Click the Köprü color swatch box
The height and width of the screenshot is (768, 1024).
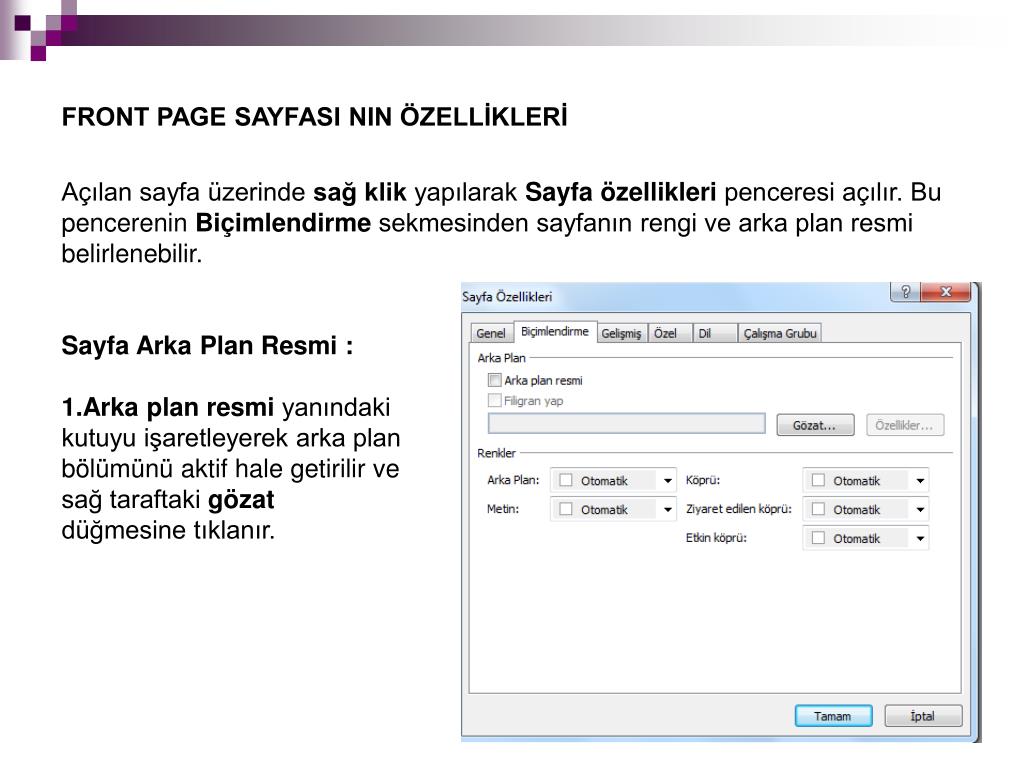(818, 480)
